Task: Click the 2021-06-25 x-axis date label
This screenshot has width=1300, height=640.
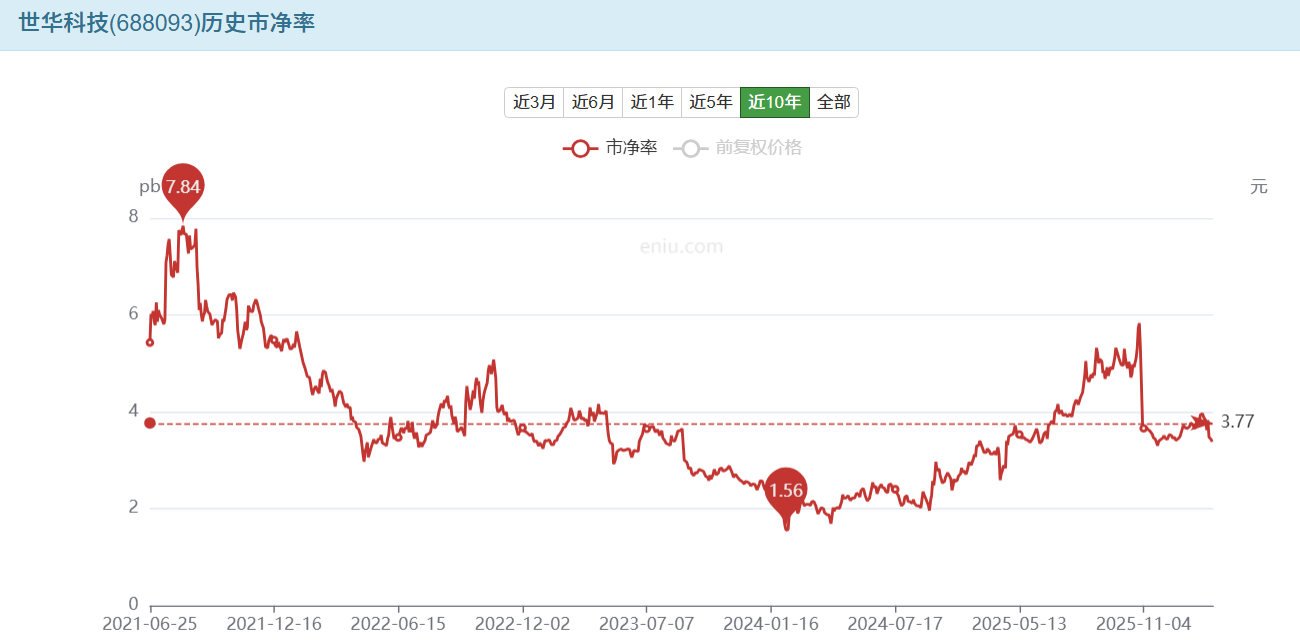Action: (150, 623)
